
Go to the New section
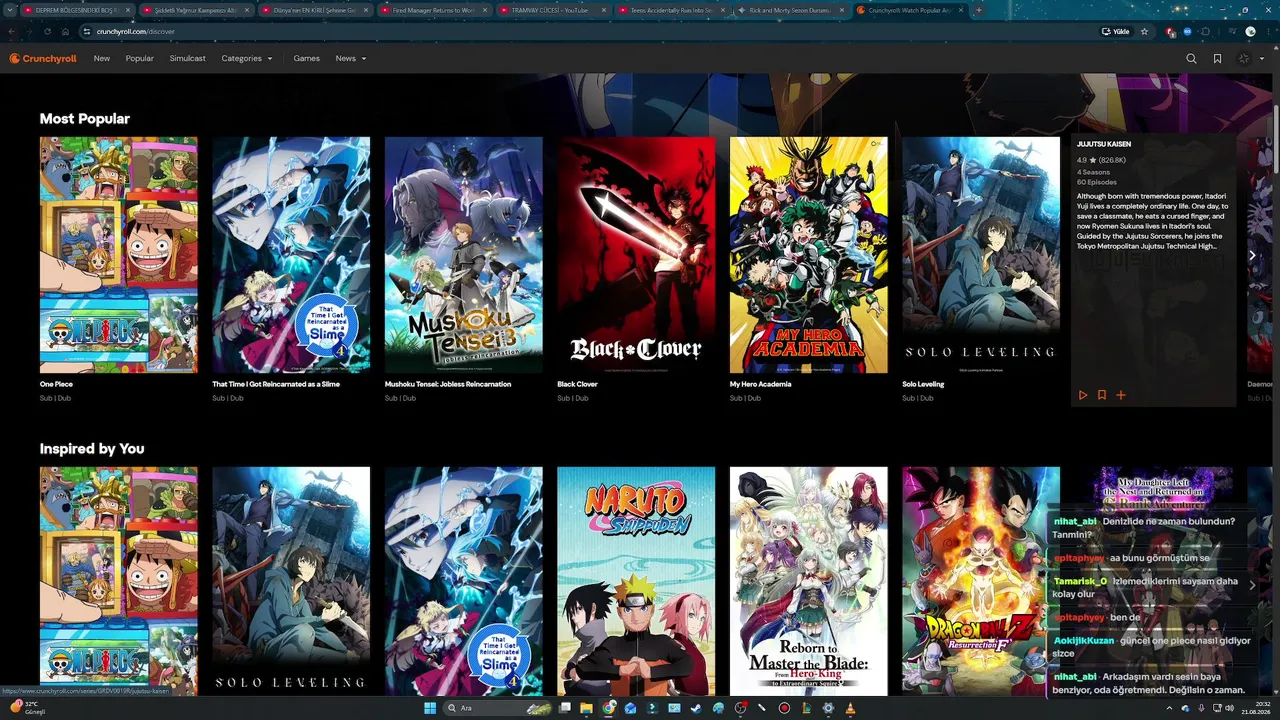(x=102, y=59)
